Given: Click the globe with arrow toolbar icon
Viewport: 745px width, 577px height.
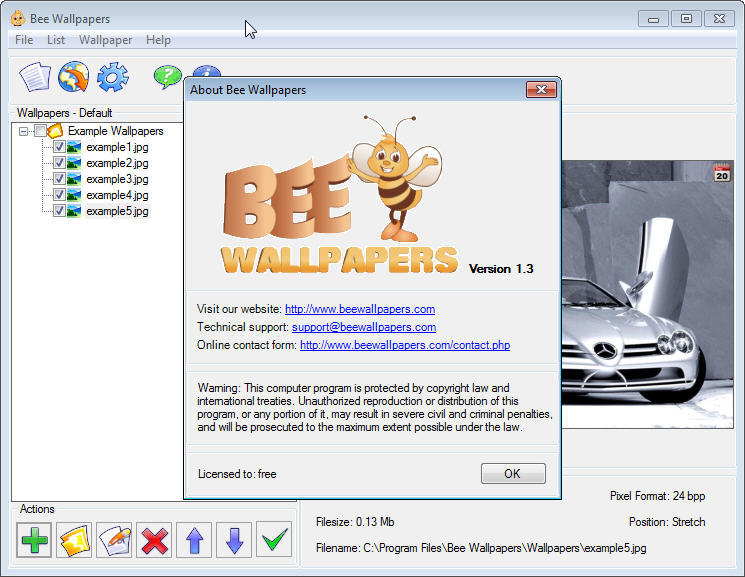Looking at the screenshot, I should [74, 77].
